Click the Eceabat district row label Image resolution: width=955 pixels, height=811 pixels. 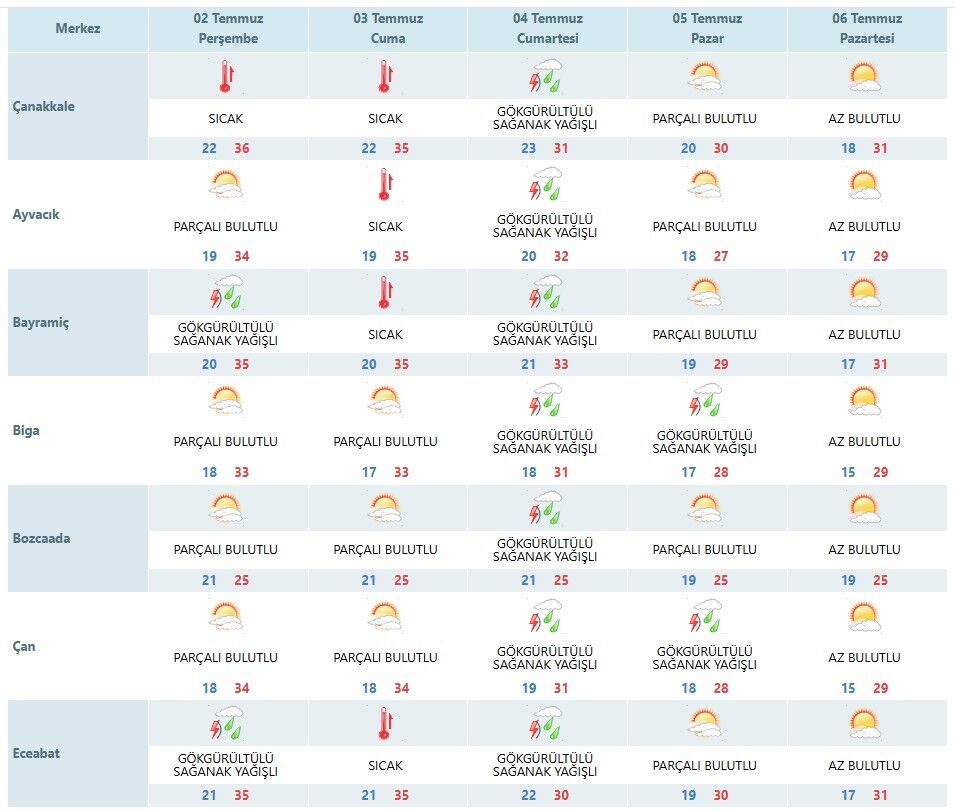click(x=36, y=753)
